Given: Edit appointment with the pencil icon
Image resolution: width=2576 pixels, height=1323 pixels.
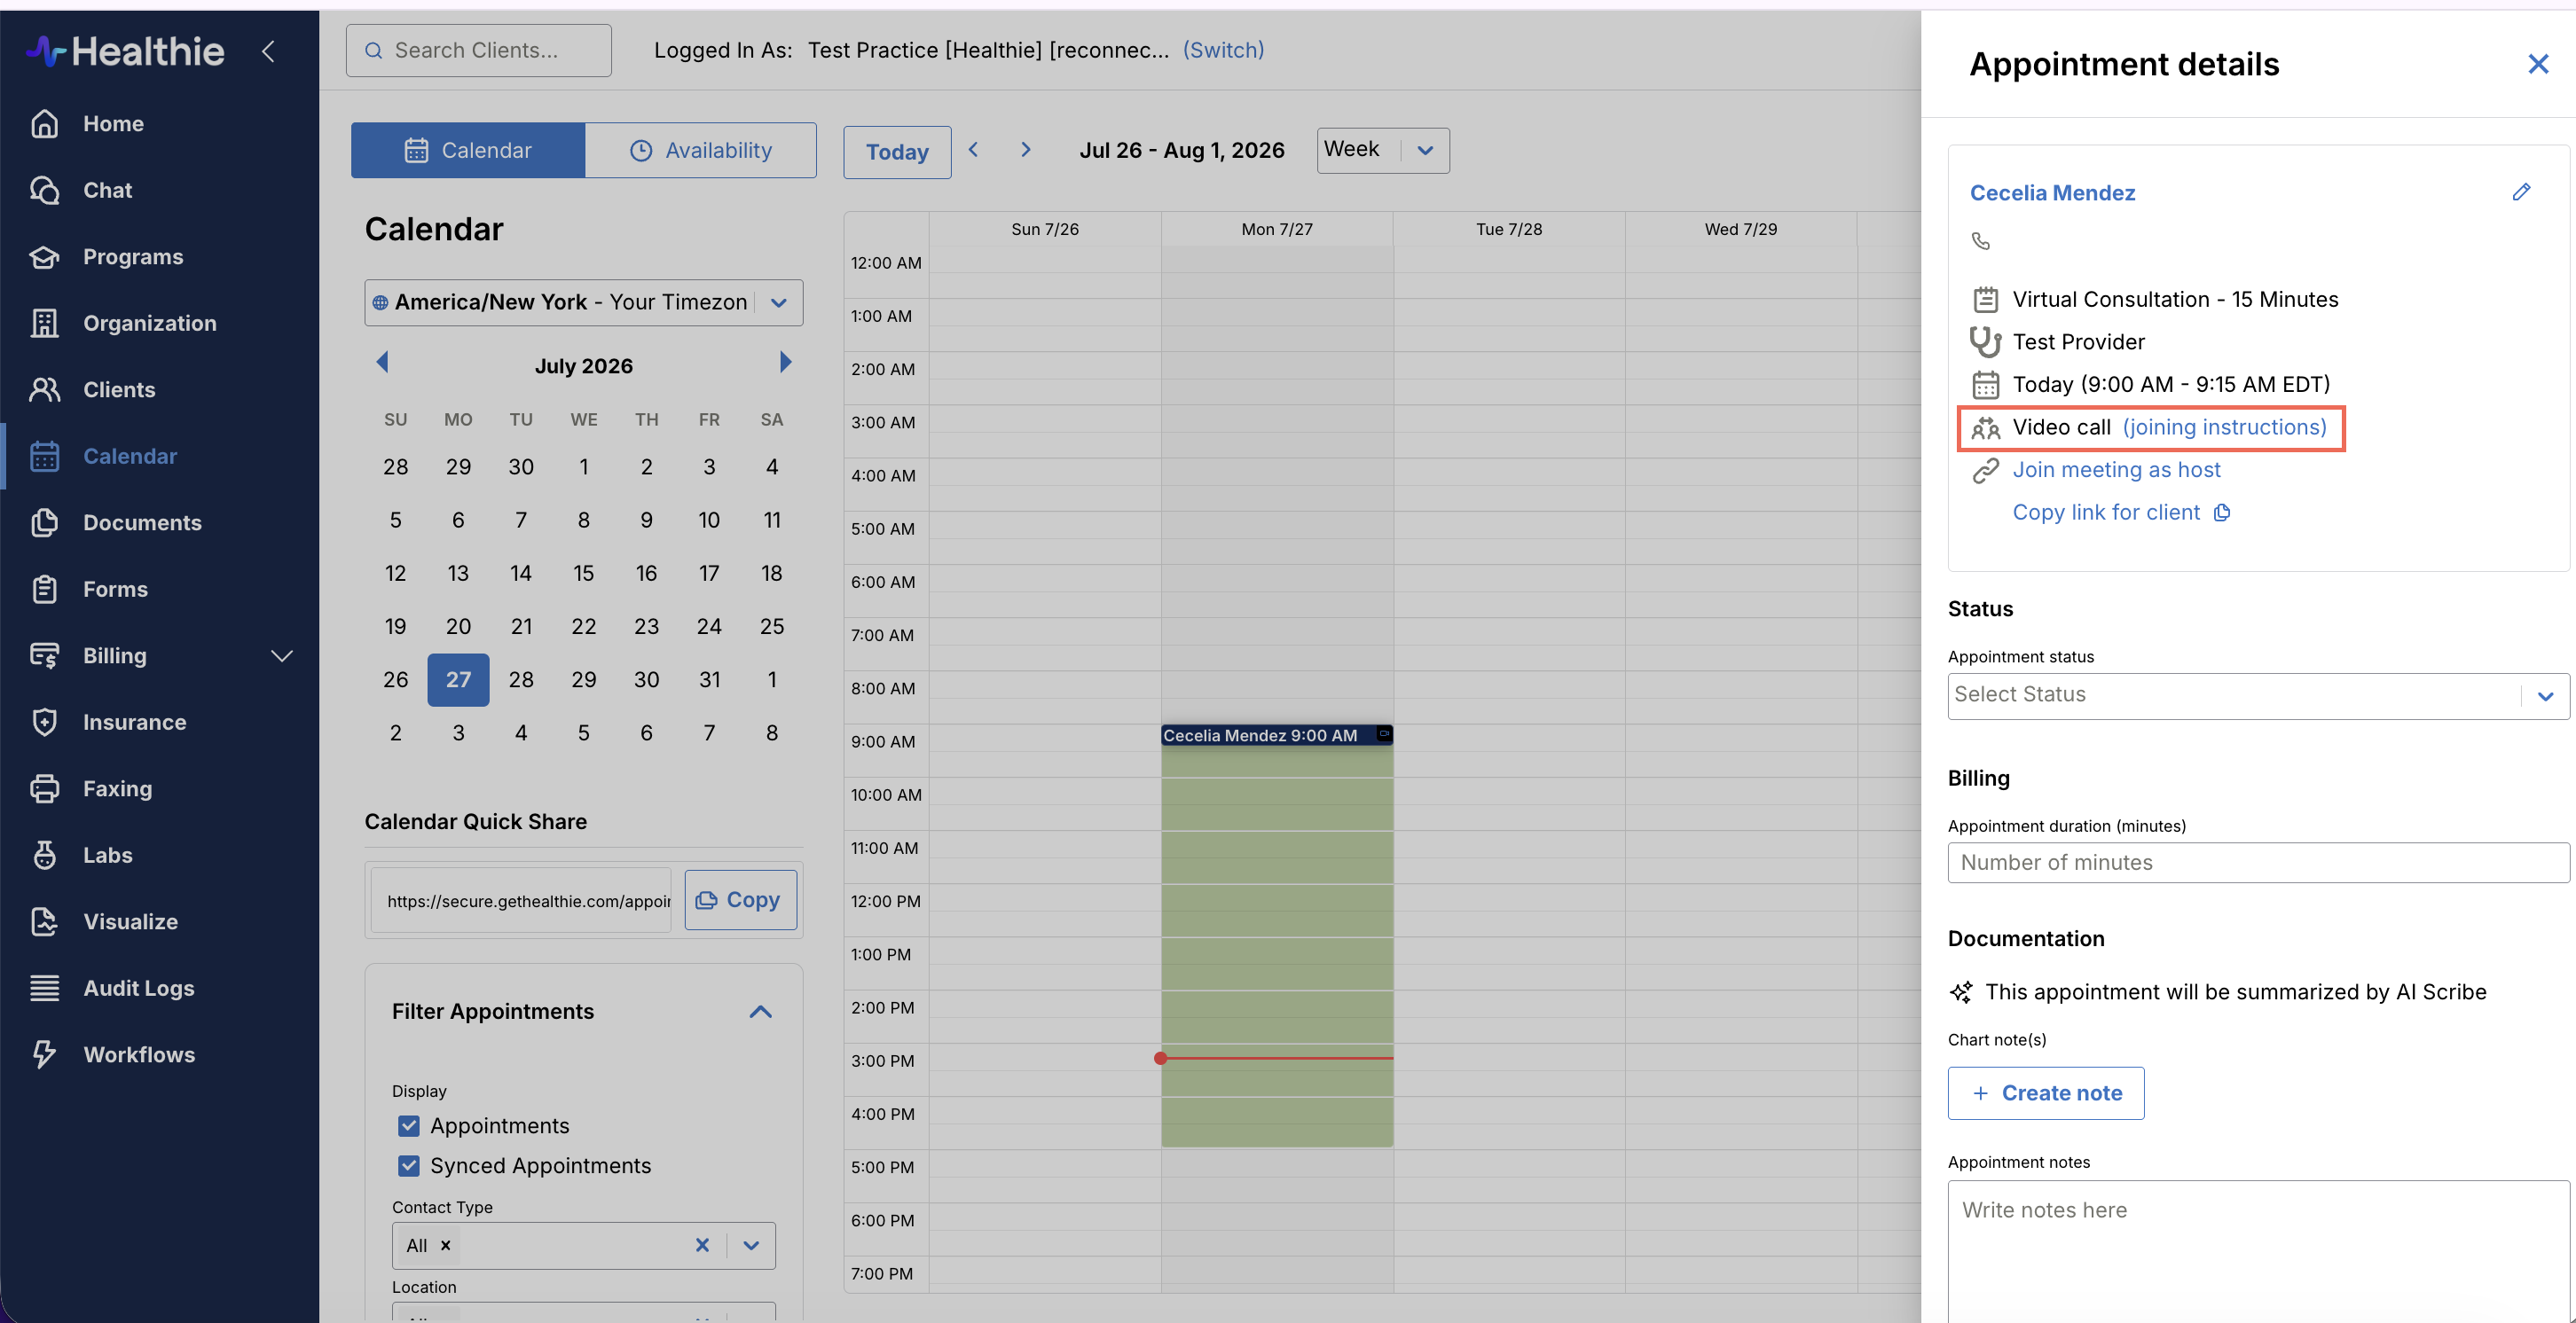Looking at the screenshot, I should (2521, 192).
